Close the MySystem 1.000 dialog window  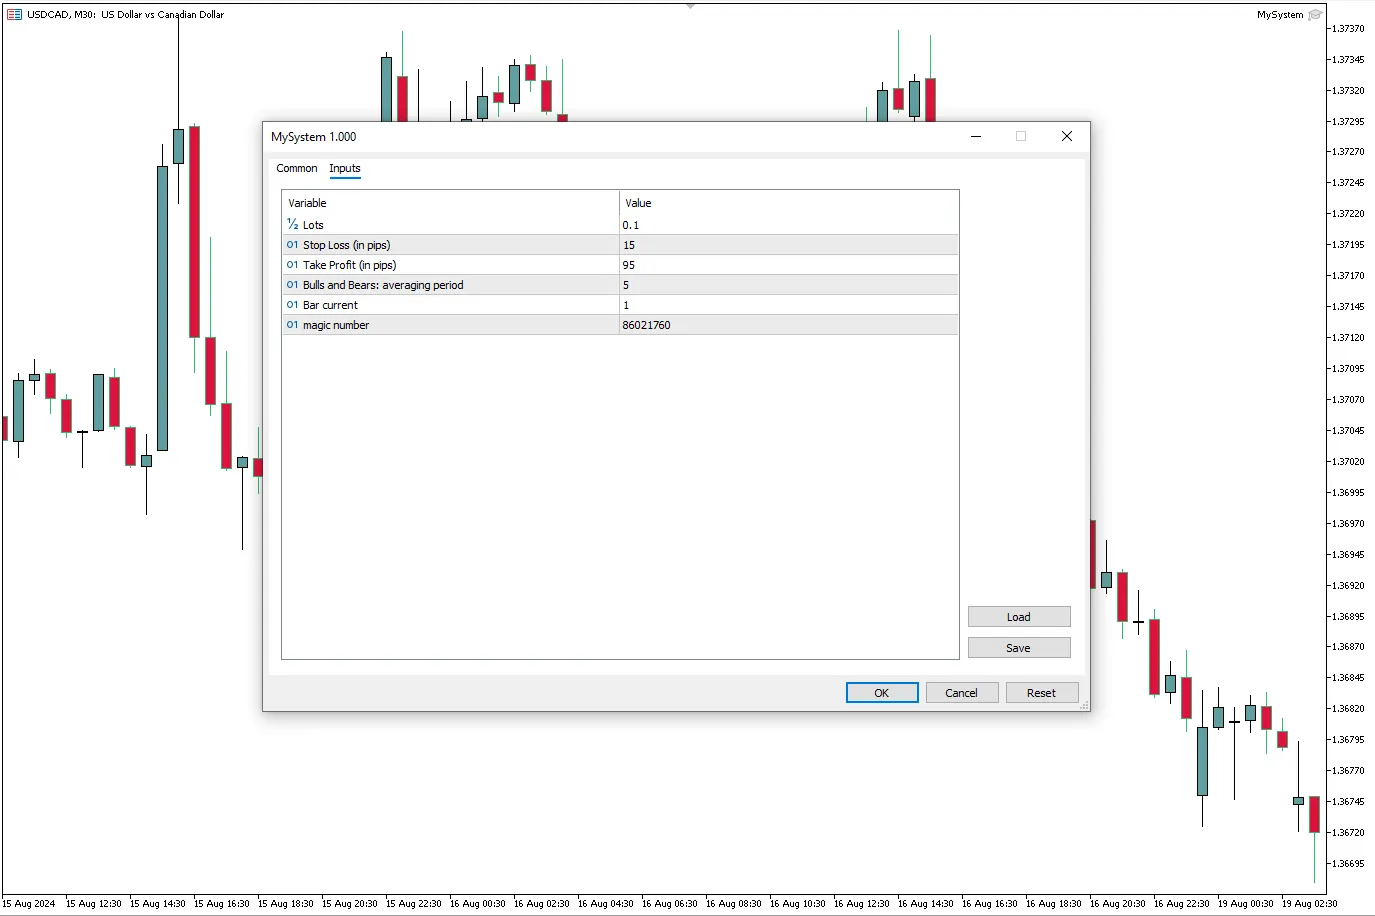point(1066,137)
